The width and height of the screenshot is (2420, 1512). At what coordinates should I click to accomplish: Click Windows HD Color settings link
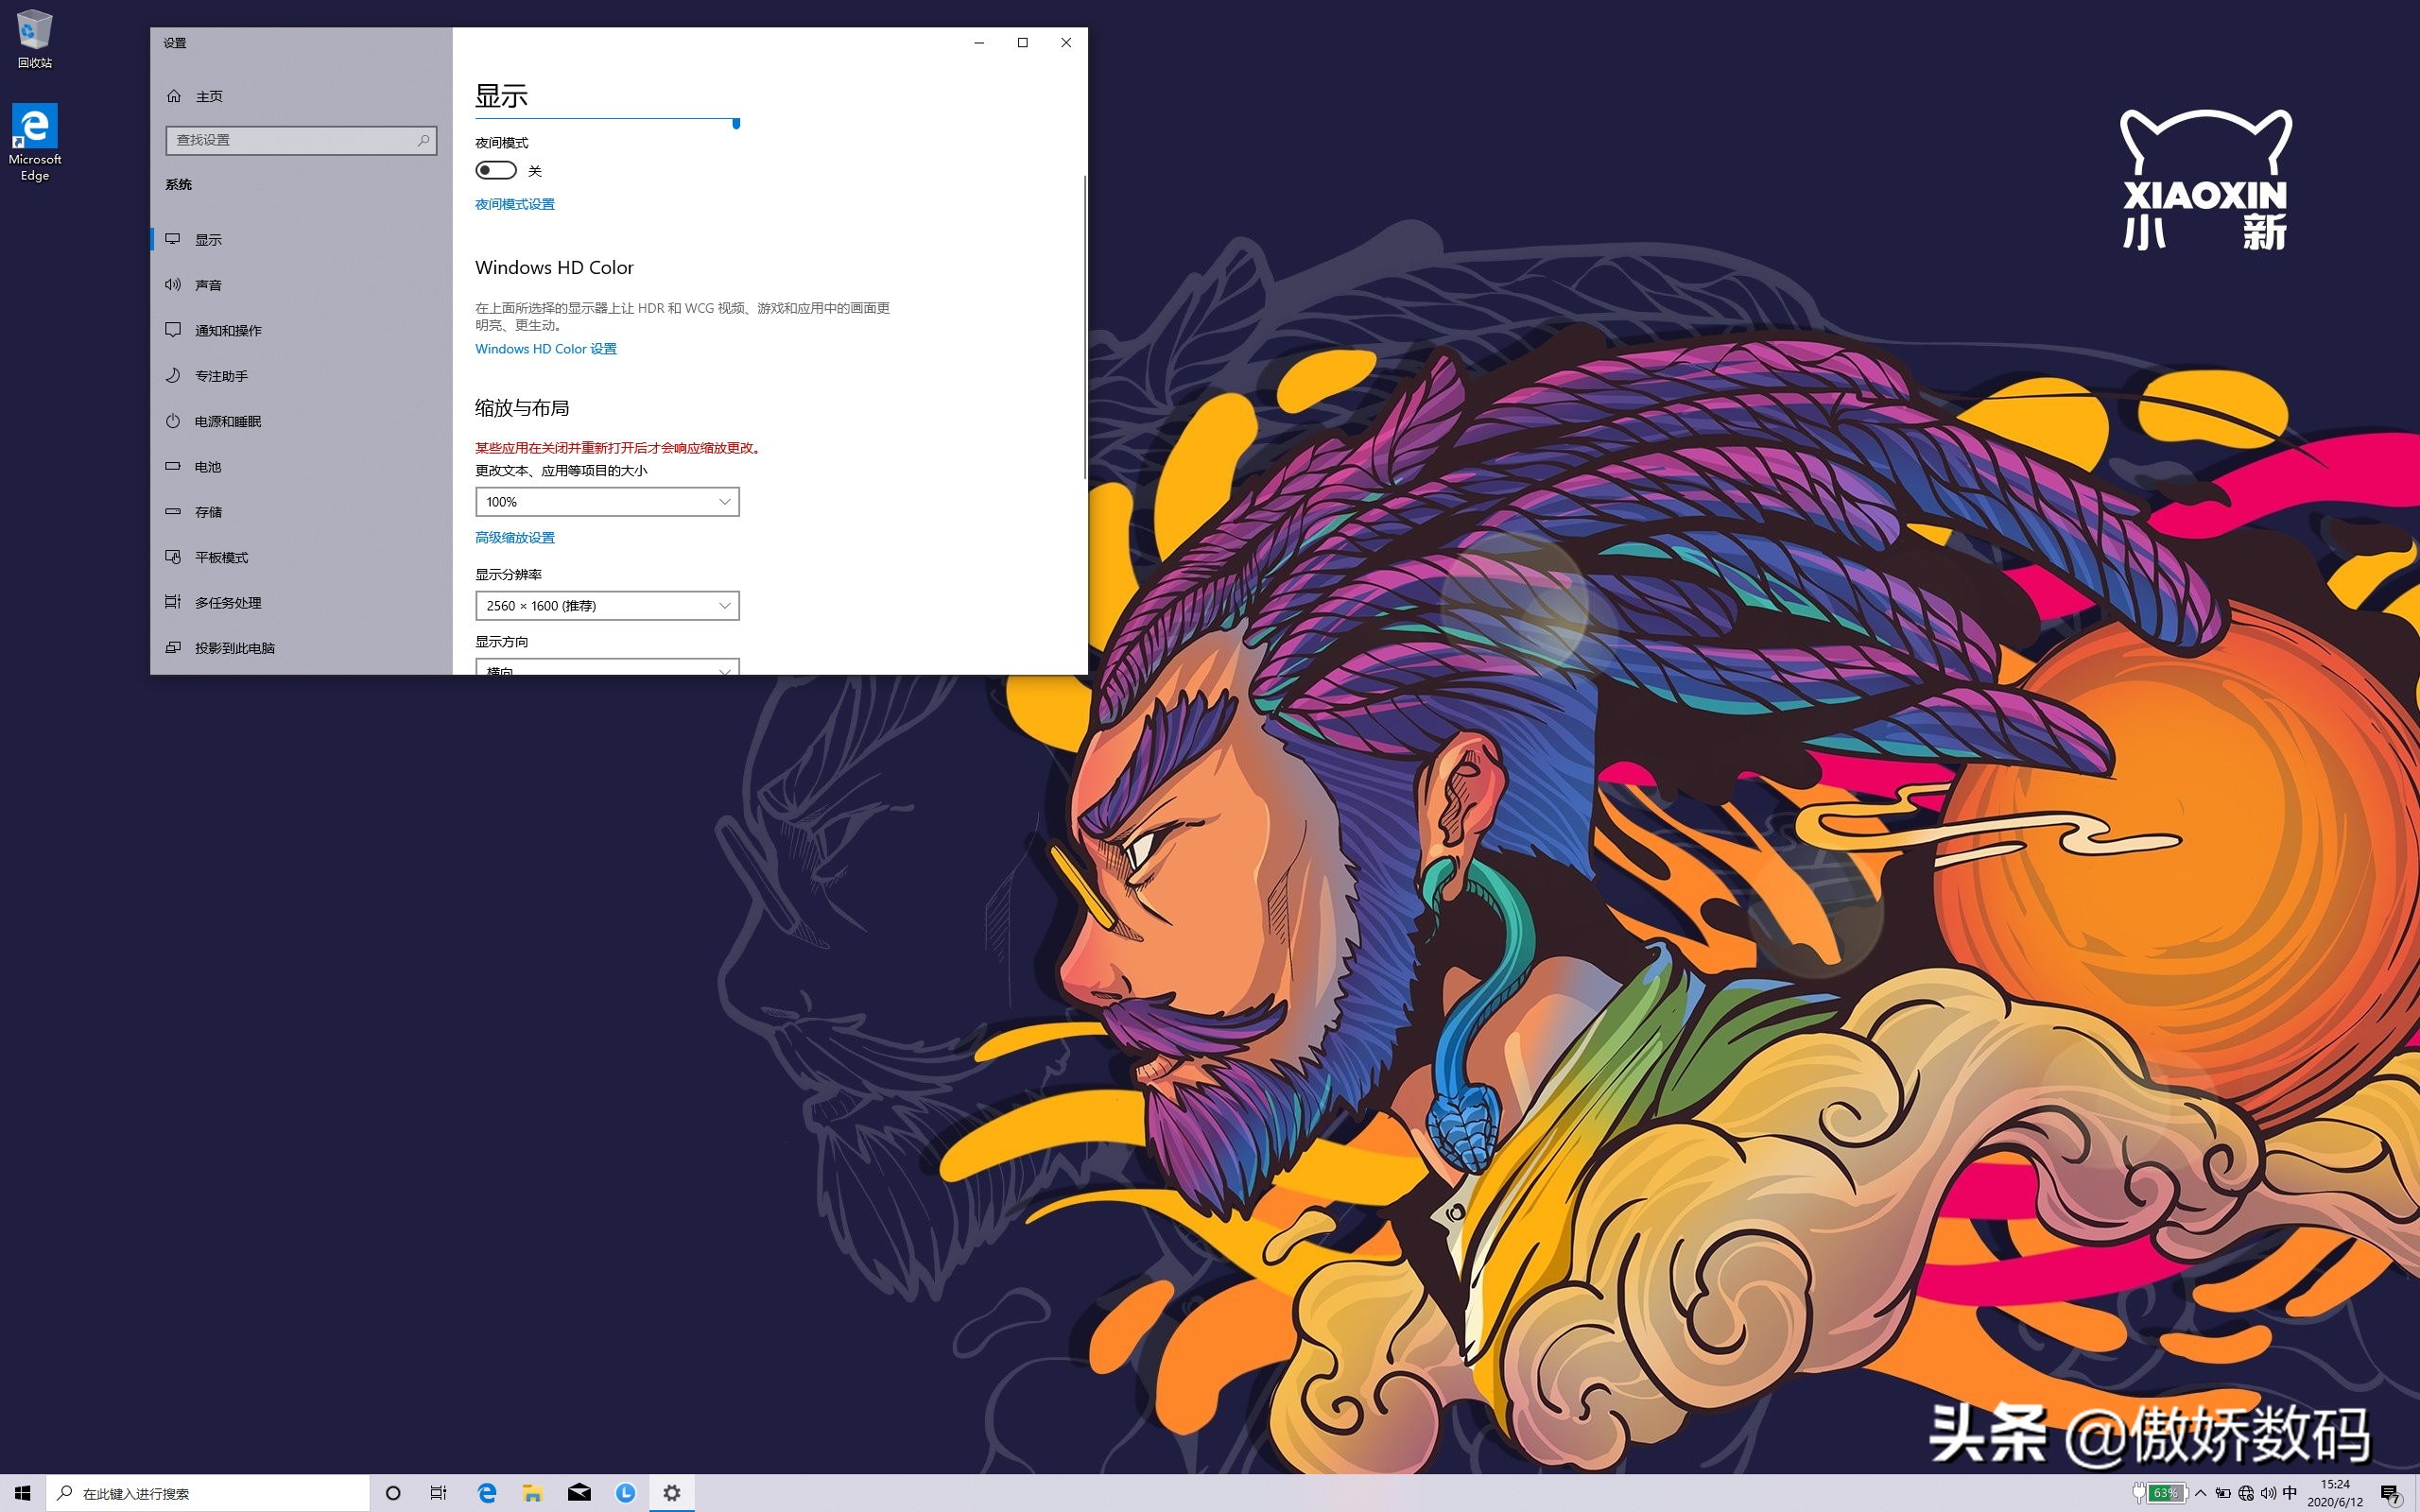click(x=545, y=349)
